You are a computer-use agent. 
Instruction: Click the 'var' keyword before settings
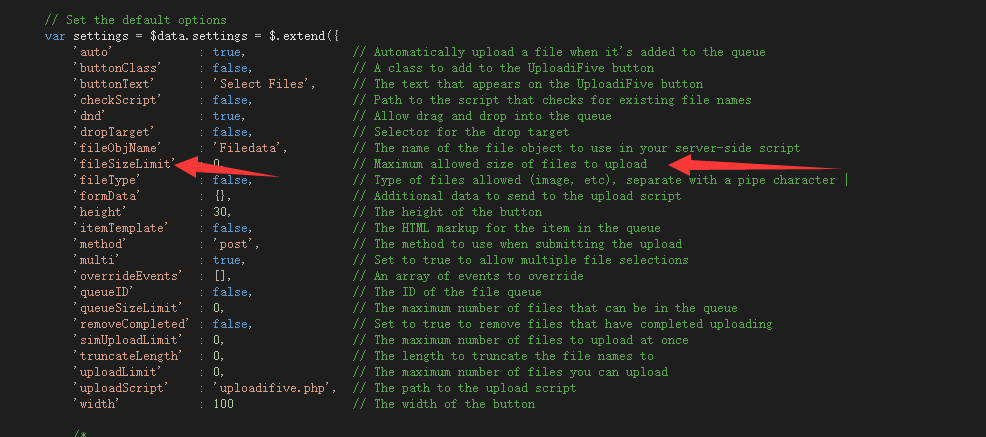click(55, 36)
